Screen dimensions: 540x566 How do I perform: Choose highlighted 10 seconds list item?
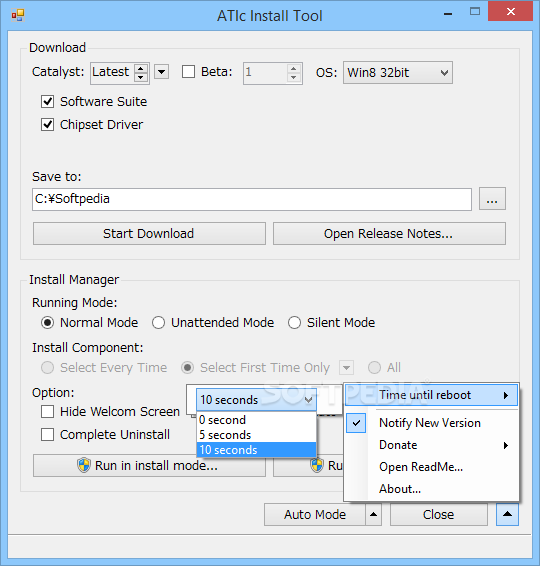point(256,450)
